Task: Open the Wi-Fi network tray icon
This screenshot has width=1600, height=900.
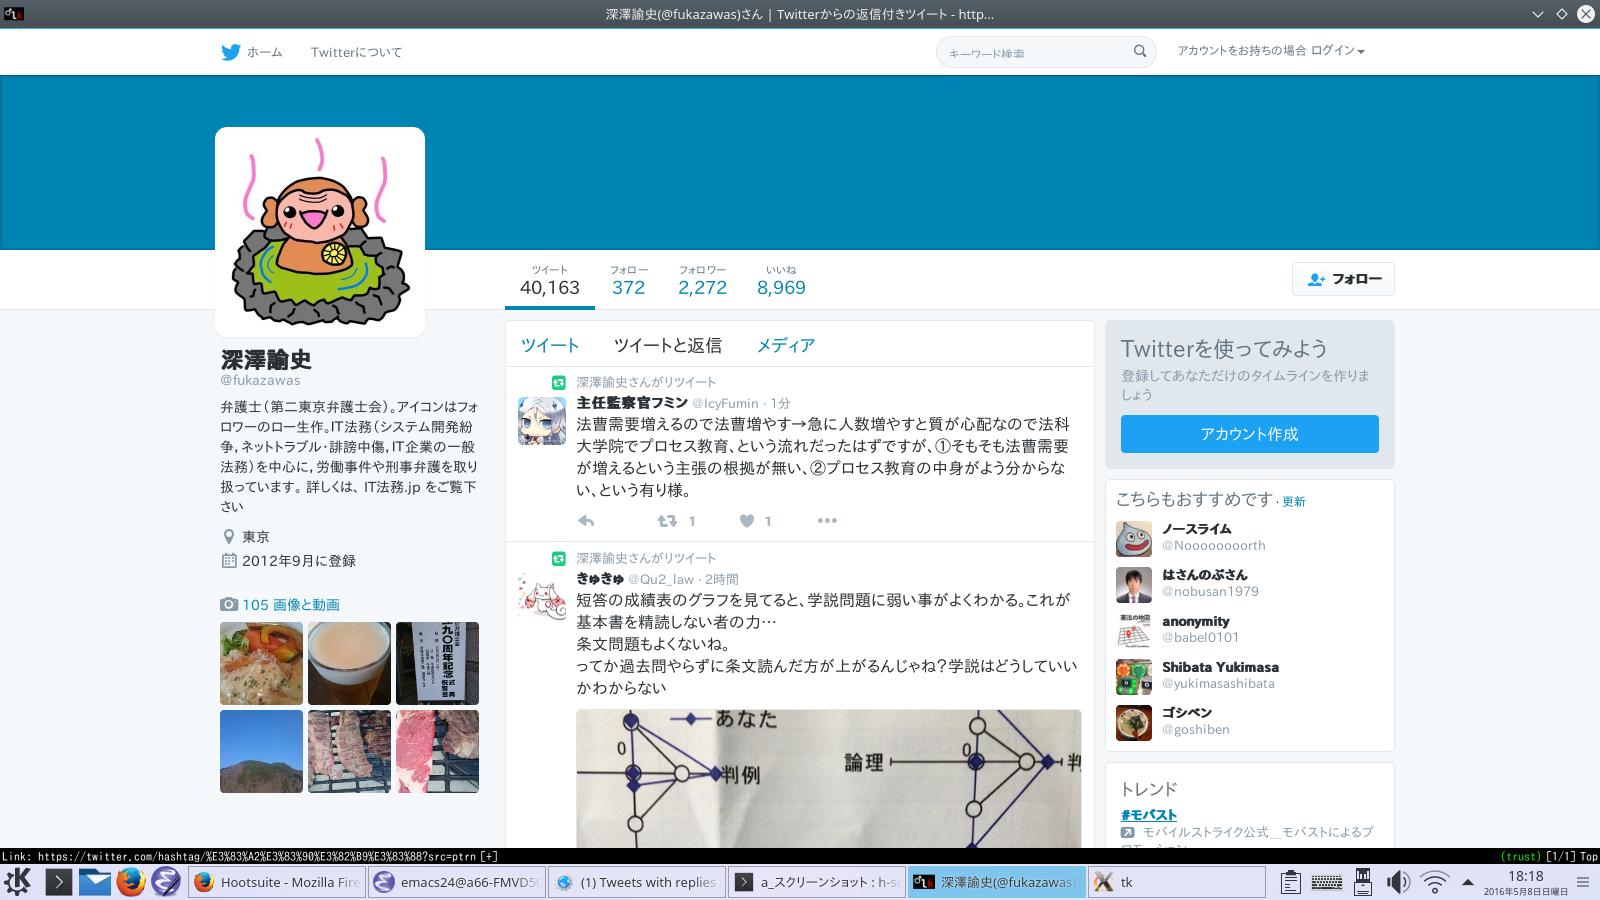Action: (x=1435, y=882)
